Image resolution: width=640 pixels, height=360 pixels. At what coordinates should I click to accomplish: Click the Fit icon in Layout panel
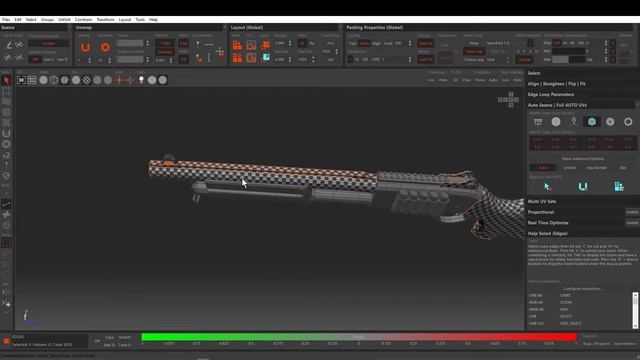(x=251, y=45)
